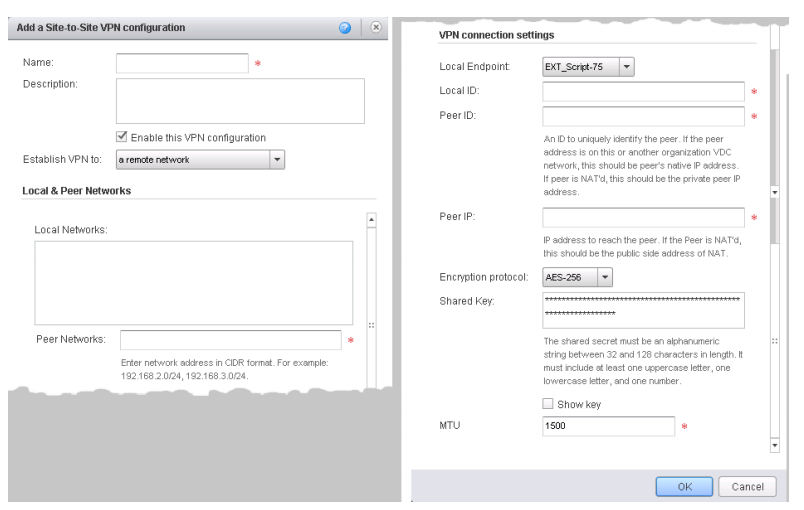Image resolution: width=804 pixels, height=510 pixels.
Task: Click the Name input field
Action: (x=182, y=63)
